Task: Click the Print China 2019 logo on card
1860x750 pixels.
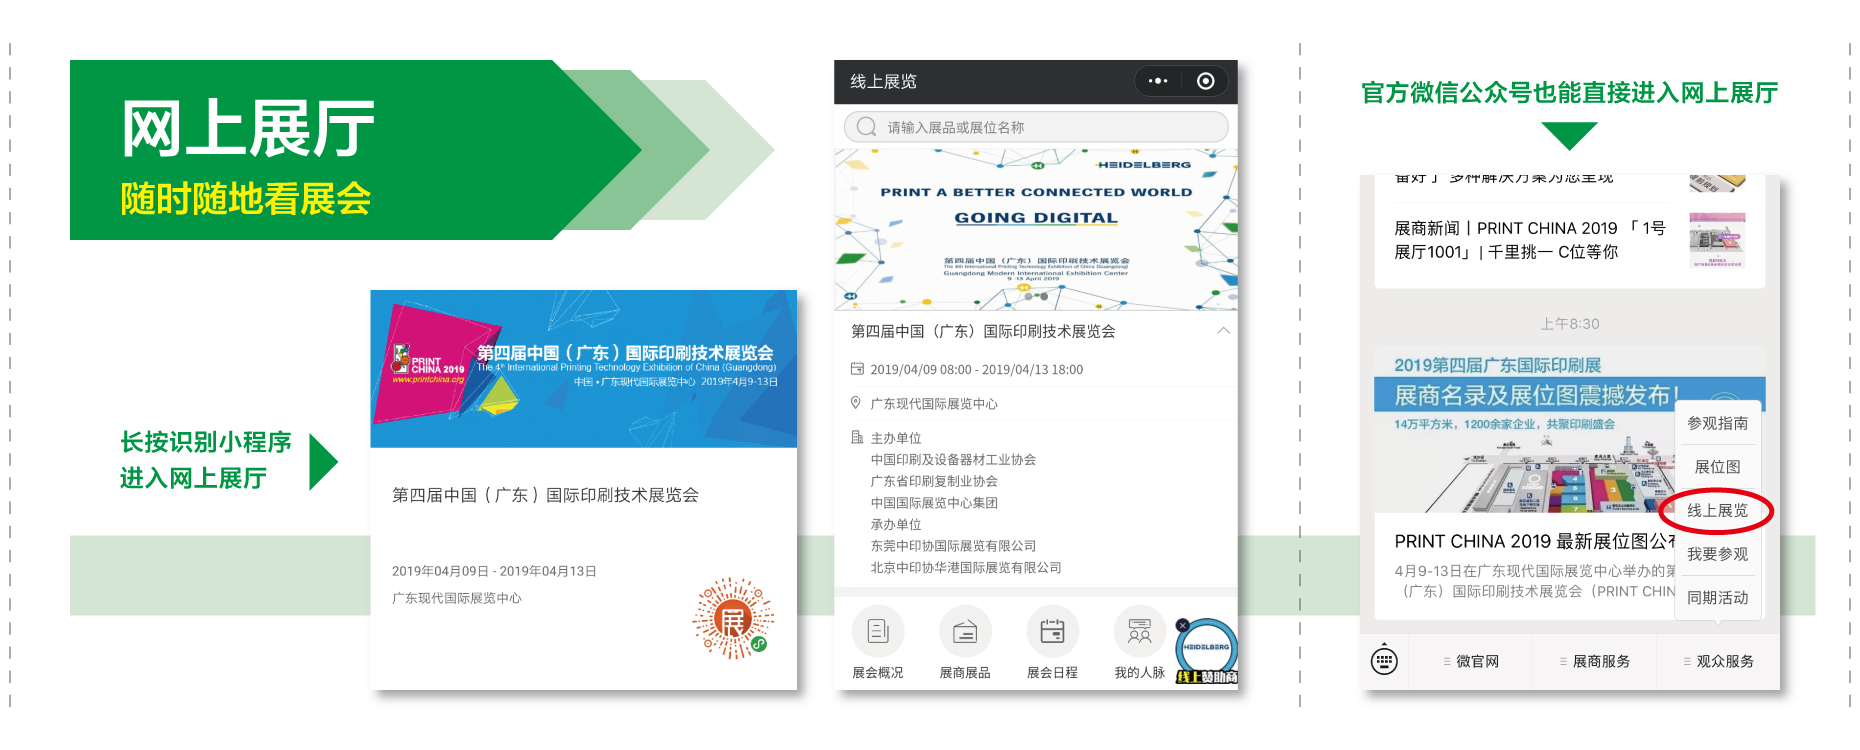Action: 428,364
